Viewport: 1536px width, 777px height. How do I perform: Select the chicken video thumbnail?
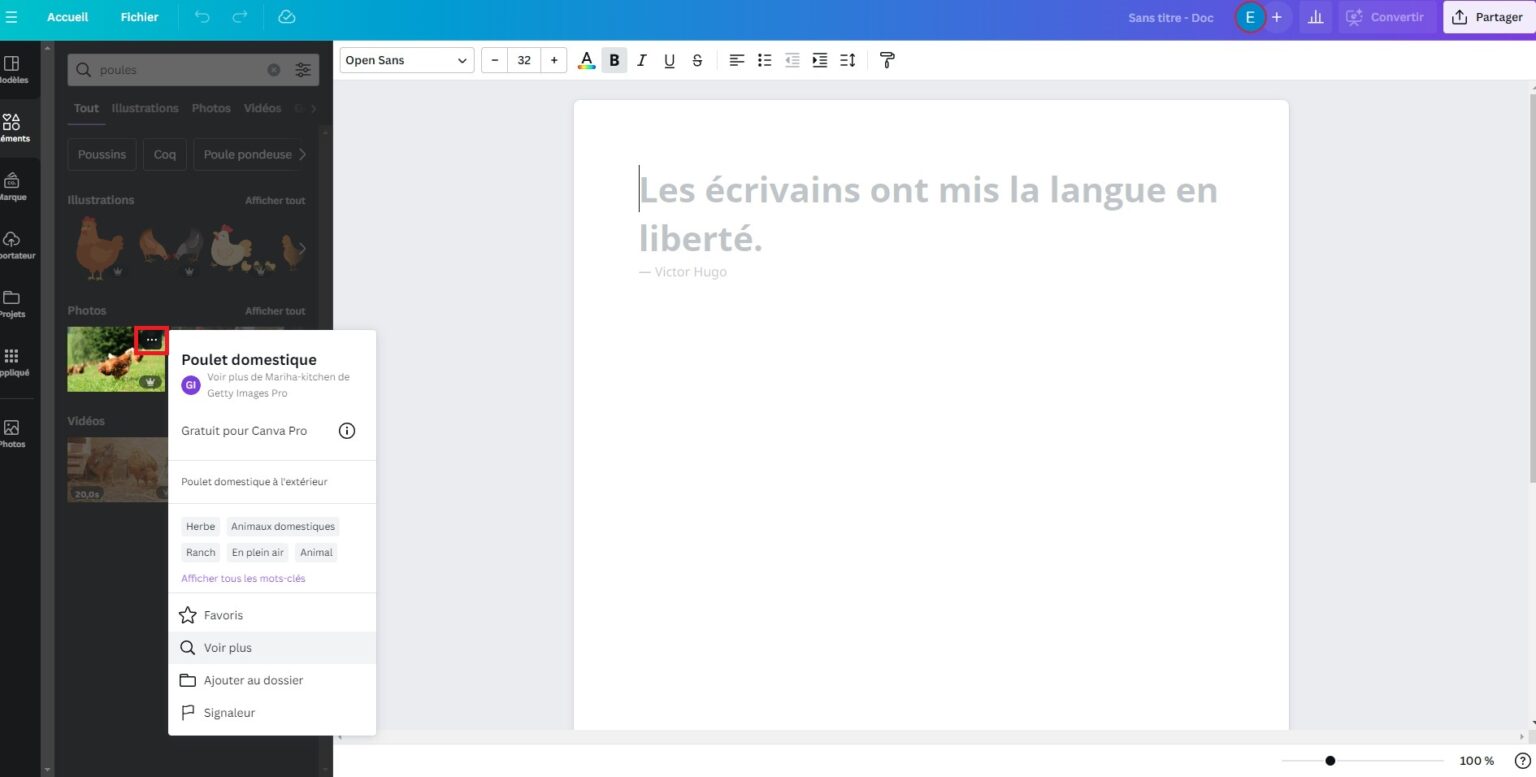(x=117, y=469)
